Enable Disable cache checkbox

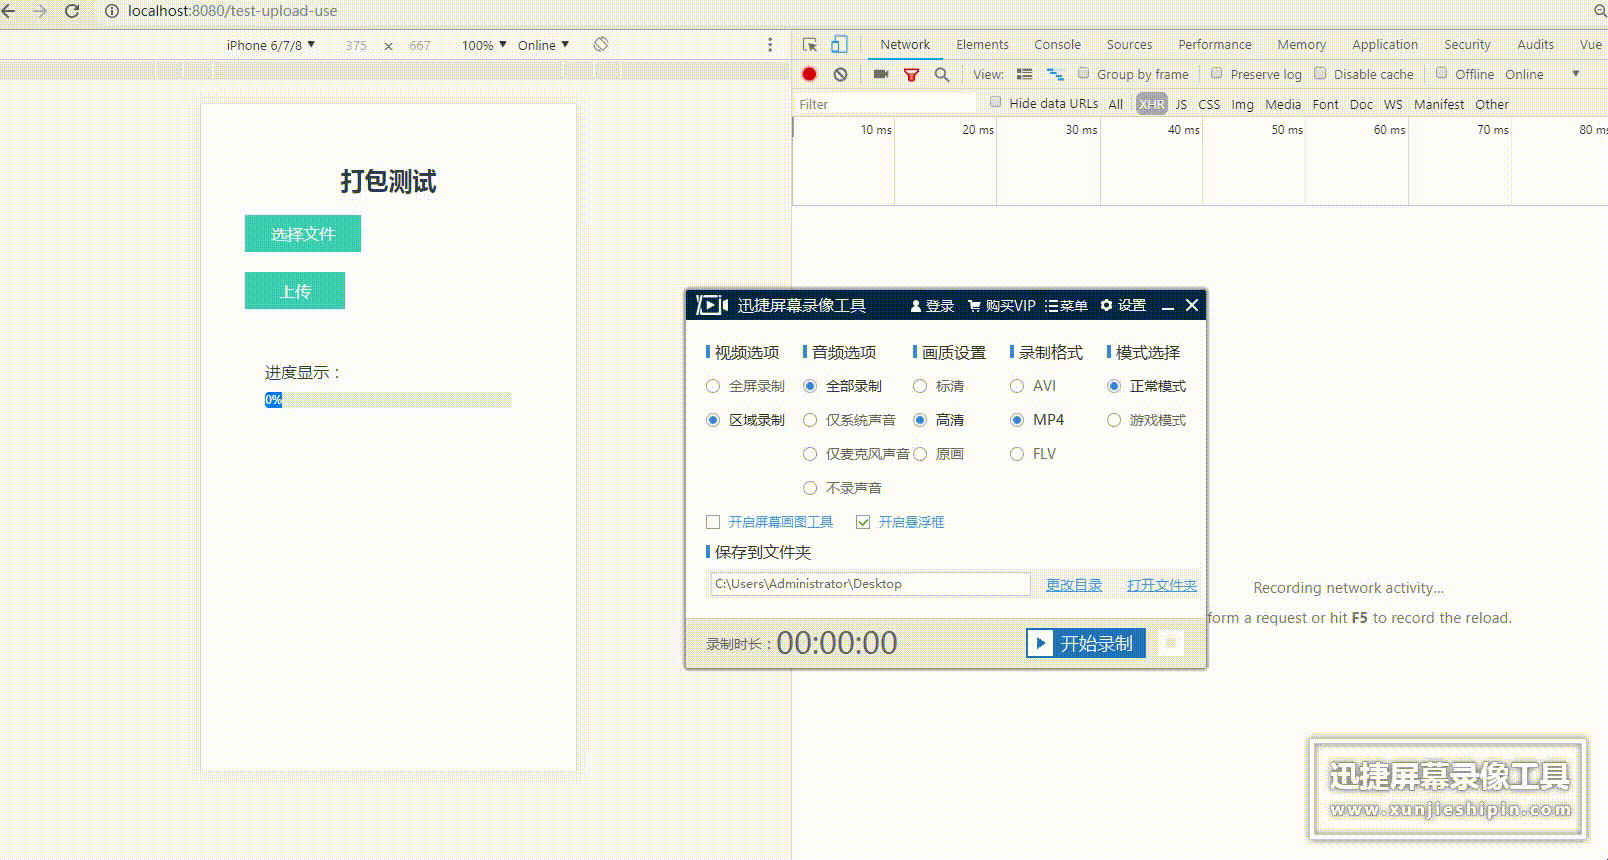click(x=1320, y=73)
